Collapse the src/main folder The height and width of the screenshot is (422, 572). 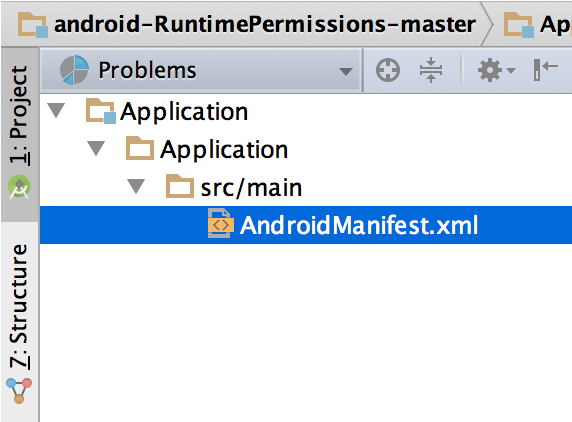pos(136,186)
